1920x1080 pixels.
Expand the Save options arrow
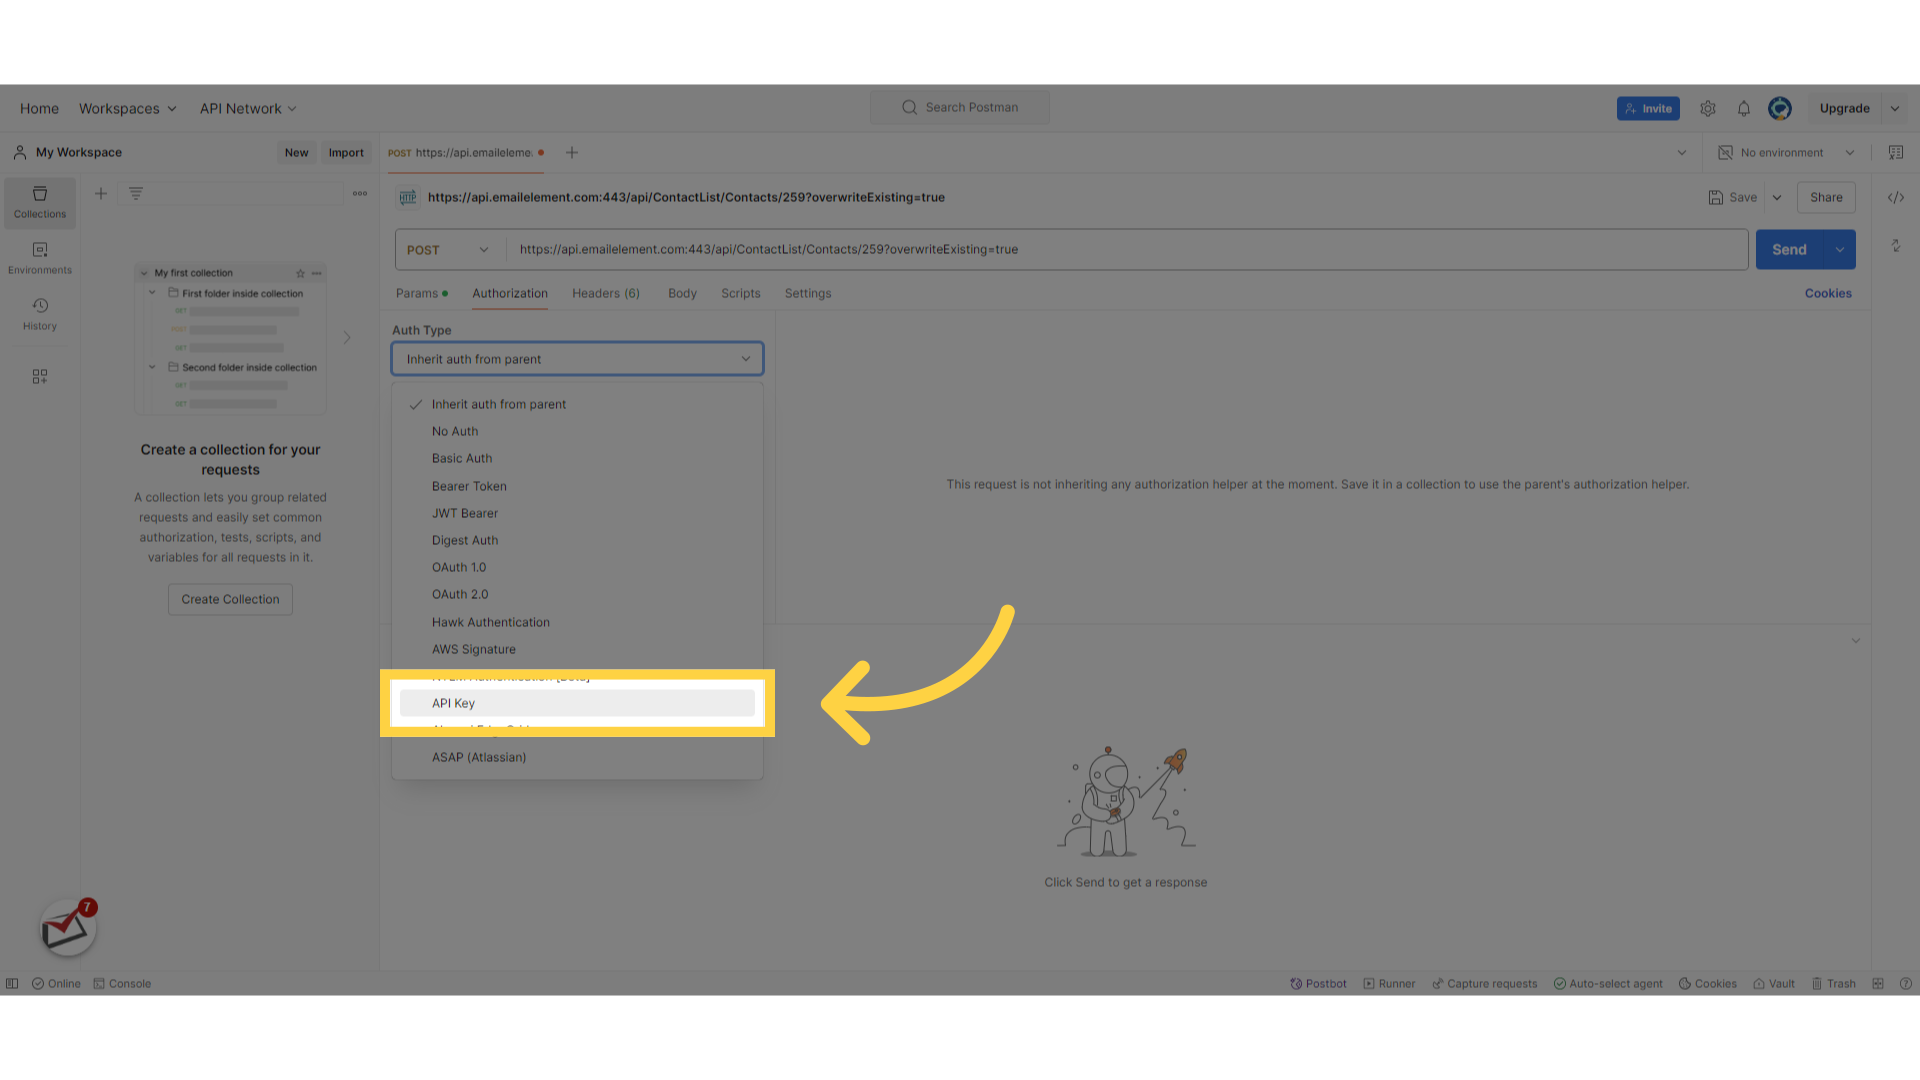tap(1777, 198)
